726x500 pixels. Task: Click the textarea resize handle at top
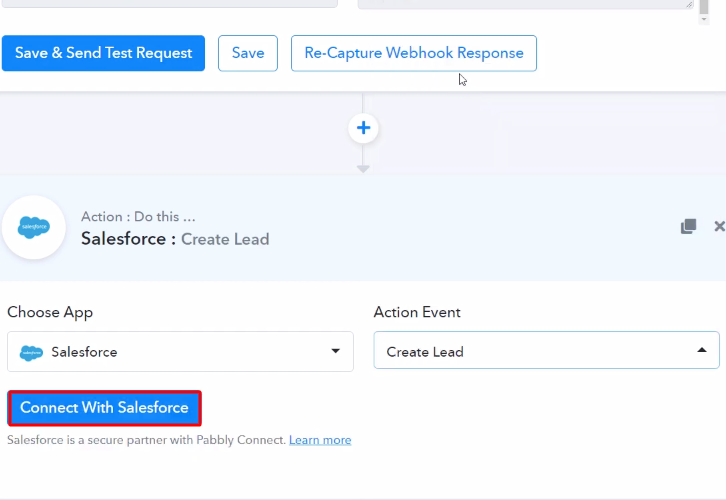[689, 4]
